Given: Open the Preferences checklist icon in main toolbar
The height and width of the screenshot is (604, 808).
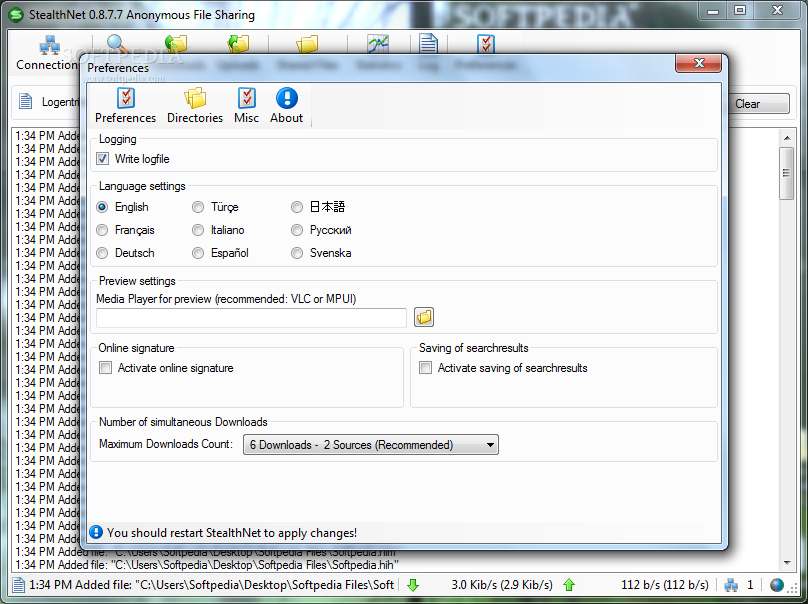Looking at the screenshot, I should point(486,44).
